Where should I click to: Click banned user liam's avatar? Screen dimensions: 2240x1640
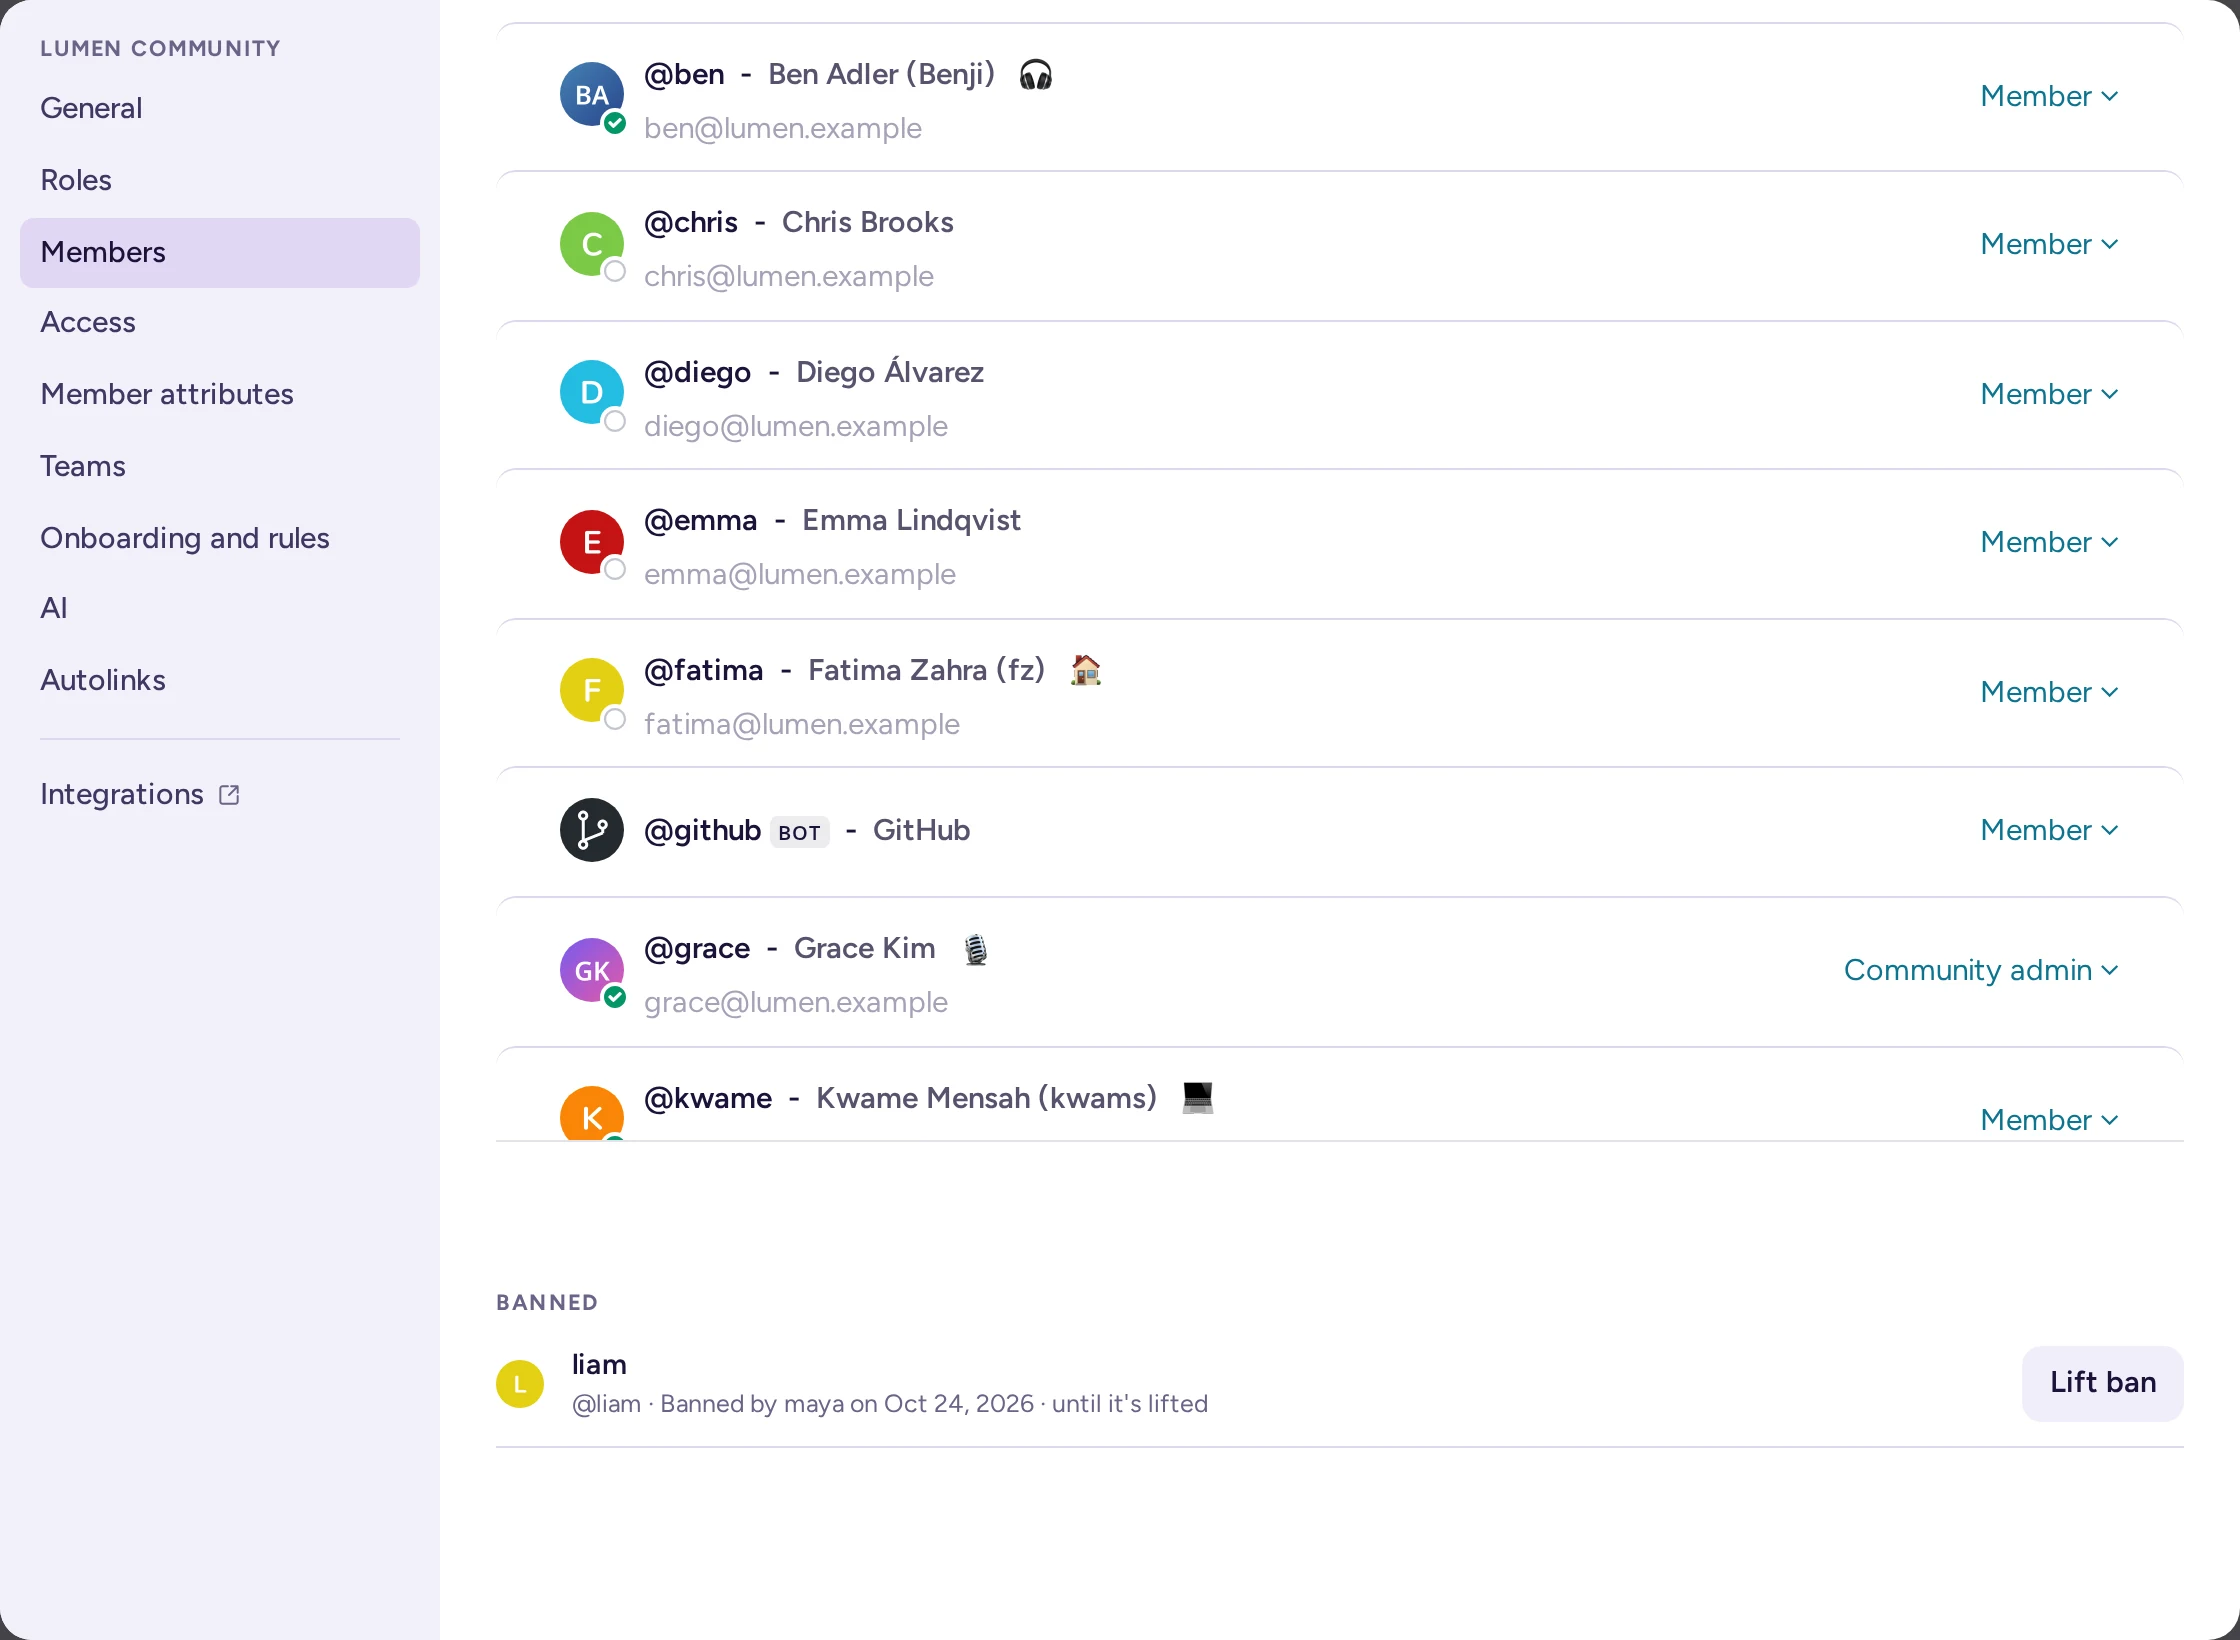tap(520, 1384)
